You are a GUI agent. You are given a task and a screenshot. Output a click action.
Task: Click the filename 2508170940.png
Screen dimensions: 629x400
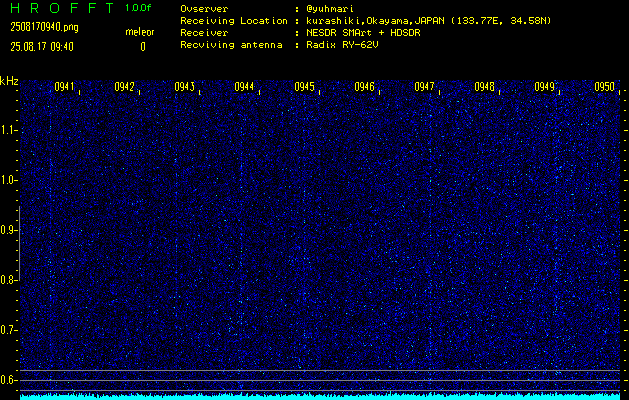(45, 27)
